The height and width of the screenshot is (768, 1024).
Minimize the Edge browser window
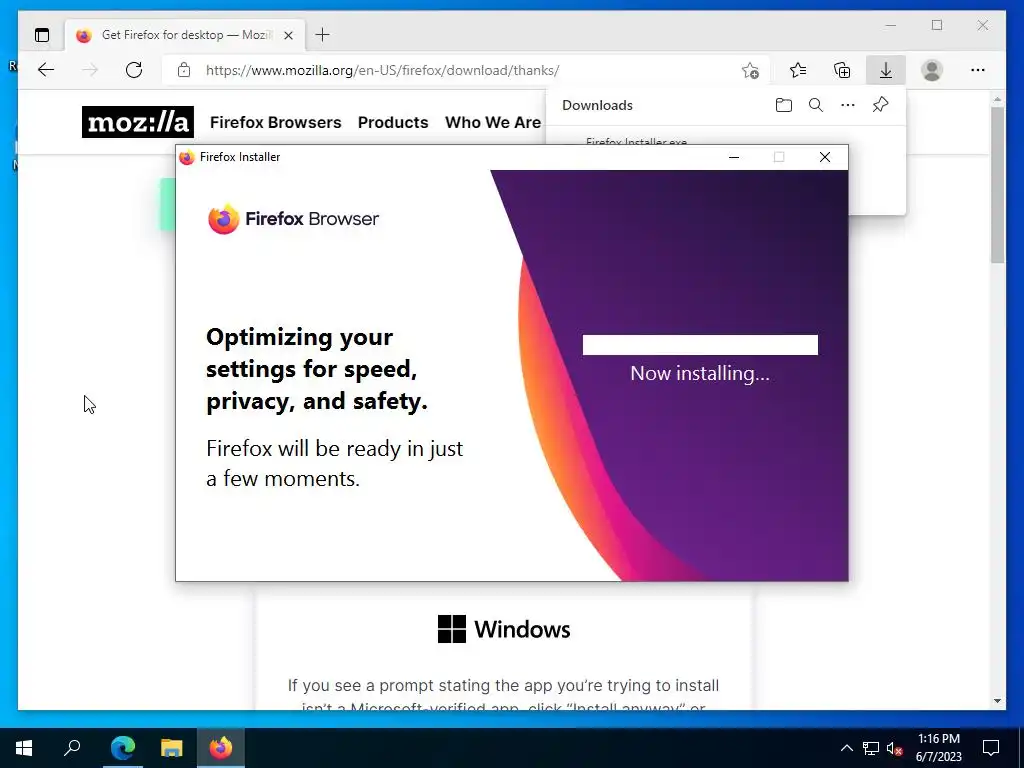tap(891, 25)
